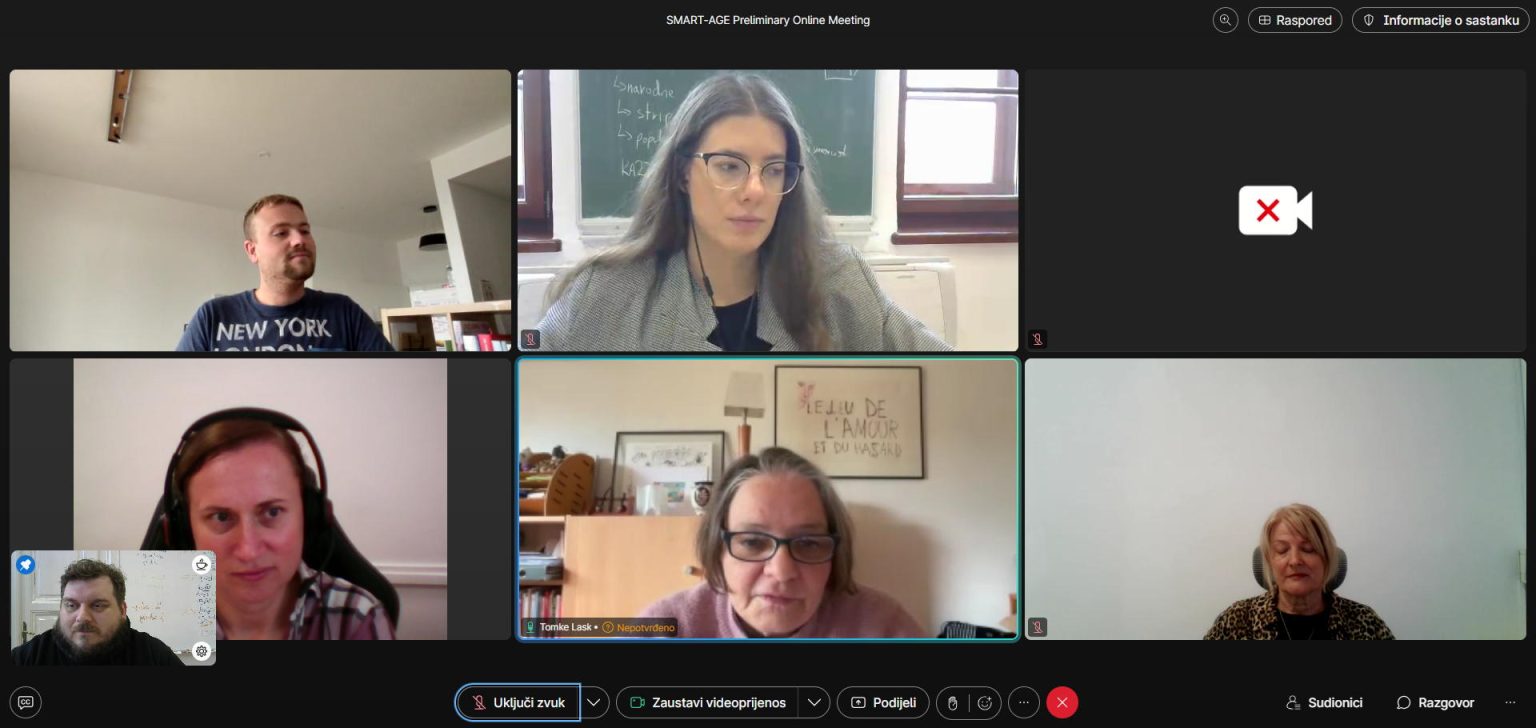Toggle closed captions with the CC button
The width and height of the screenshot is (1536, 728).
coord(26,702)
